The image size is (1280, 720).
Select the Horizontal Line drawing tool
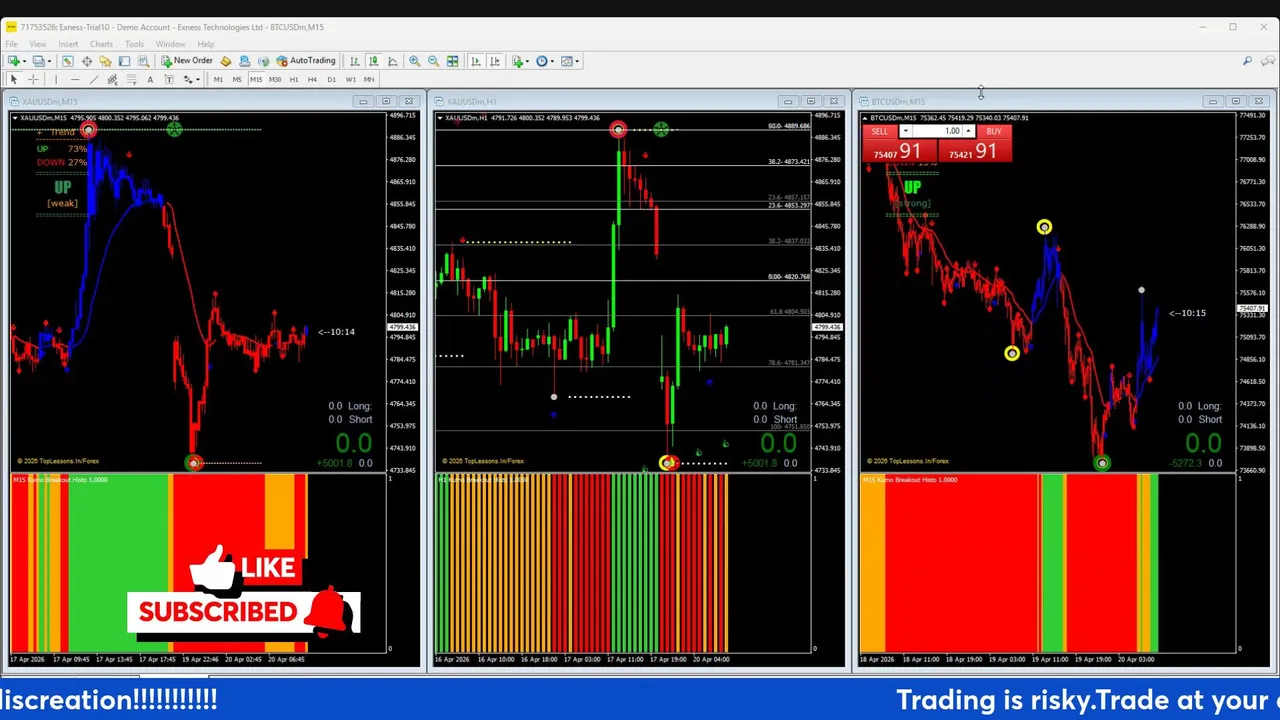click(x=75, y=80)
